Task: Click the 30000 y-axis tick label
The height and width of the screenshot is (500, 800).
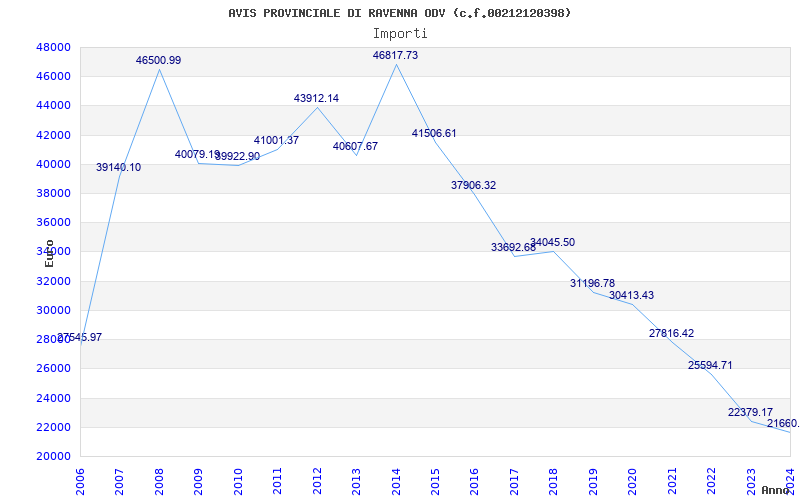Action: pyautogui.click(x=53, y=310)
